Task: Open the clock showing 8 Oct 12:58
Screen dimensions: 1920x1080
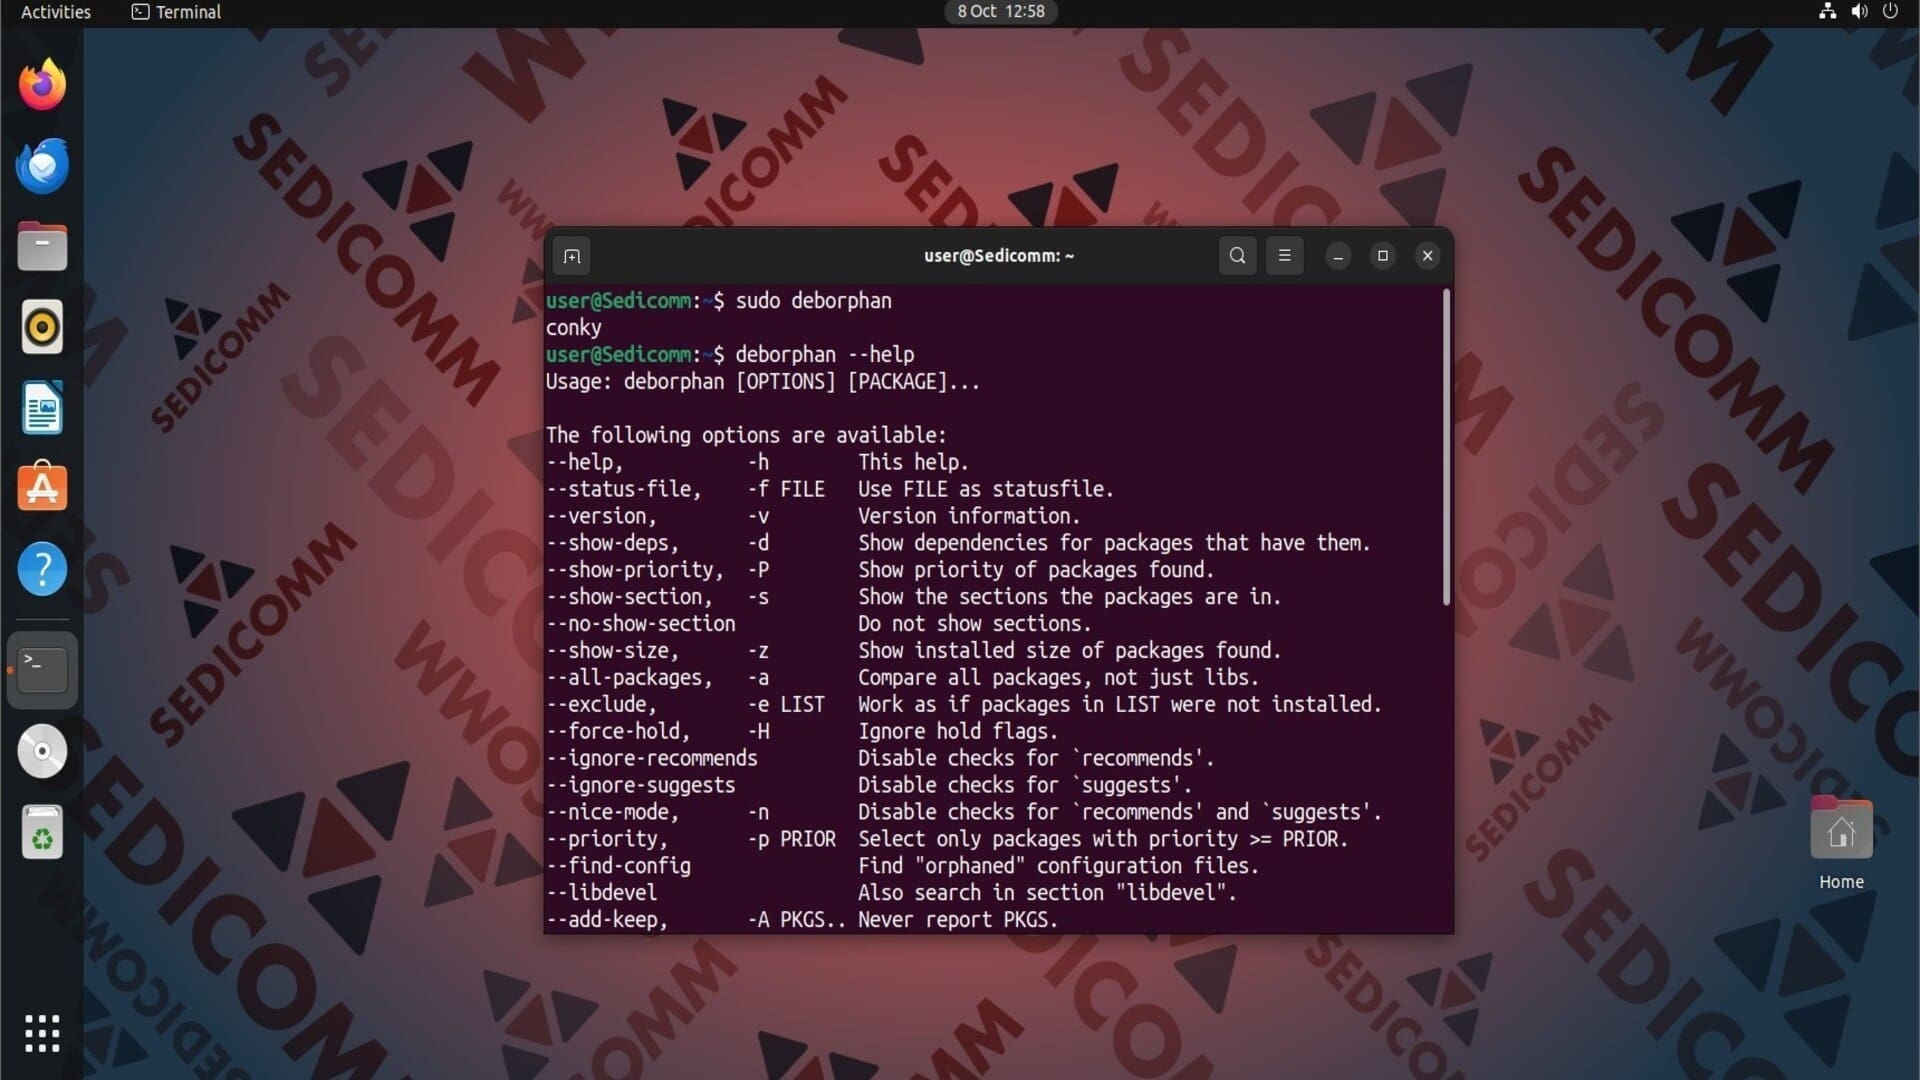Action: [x=1001, y=12]
